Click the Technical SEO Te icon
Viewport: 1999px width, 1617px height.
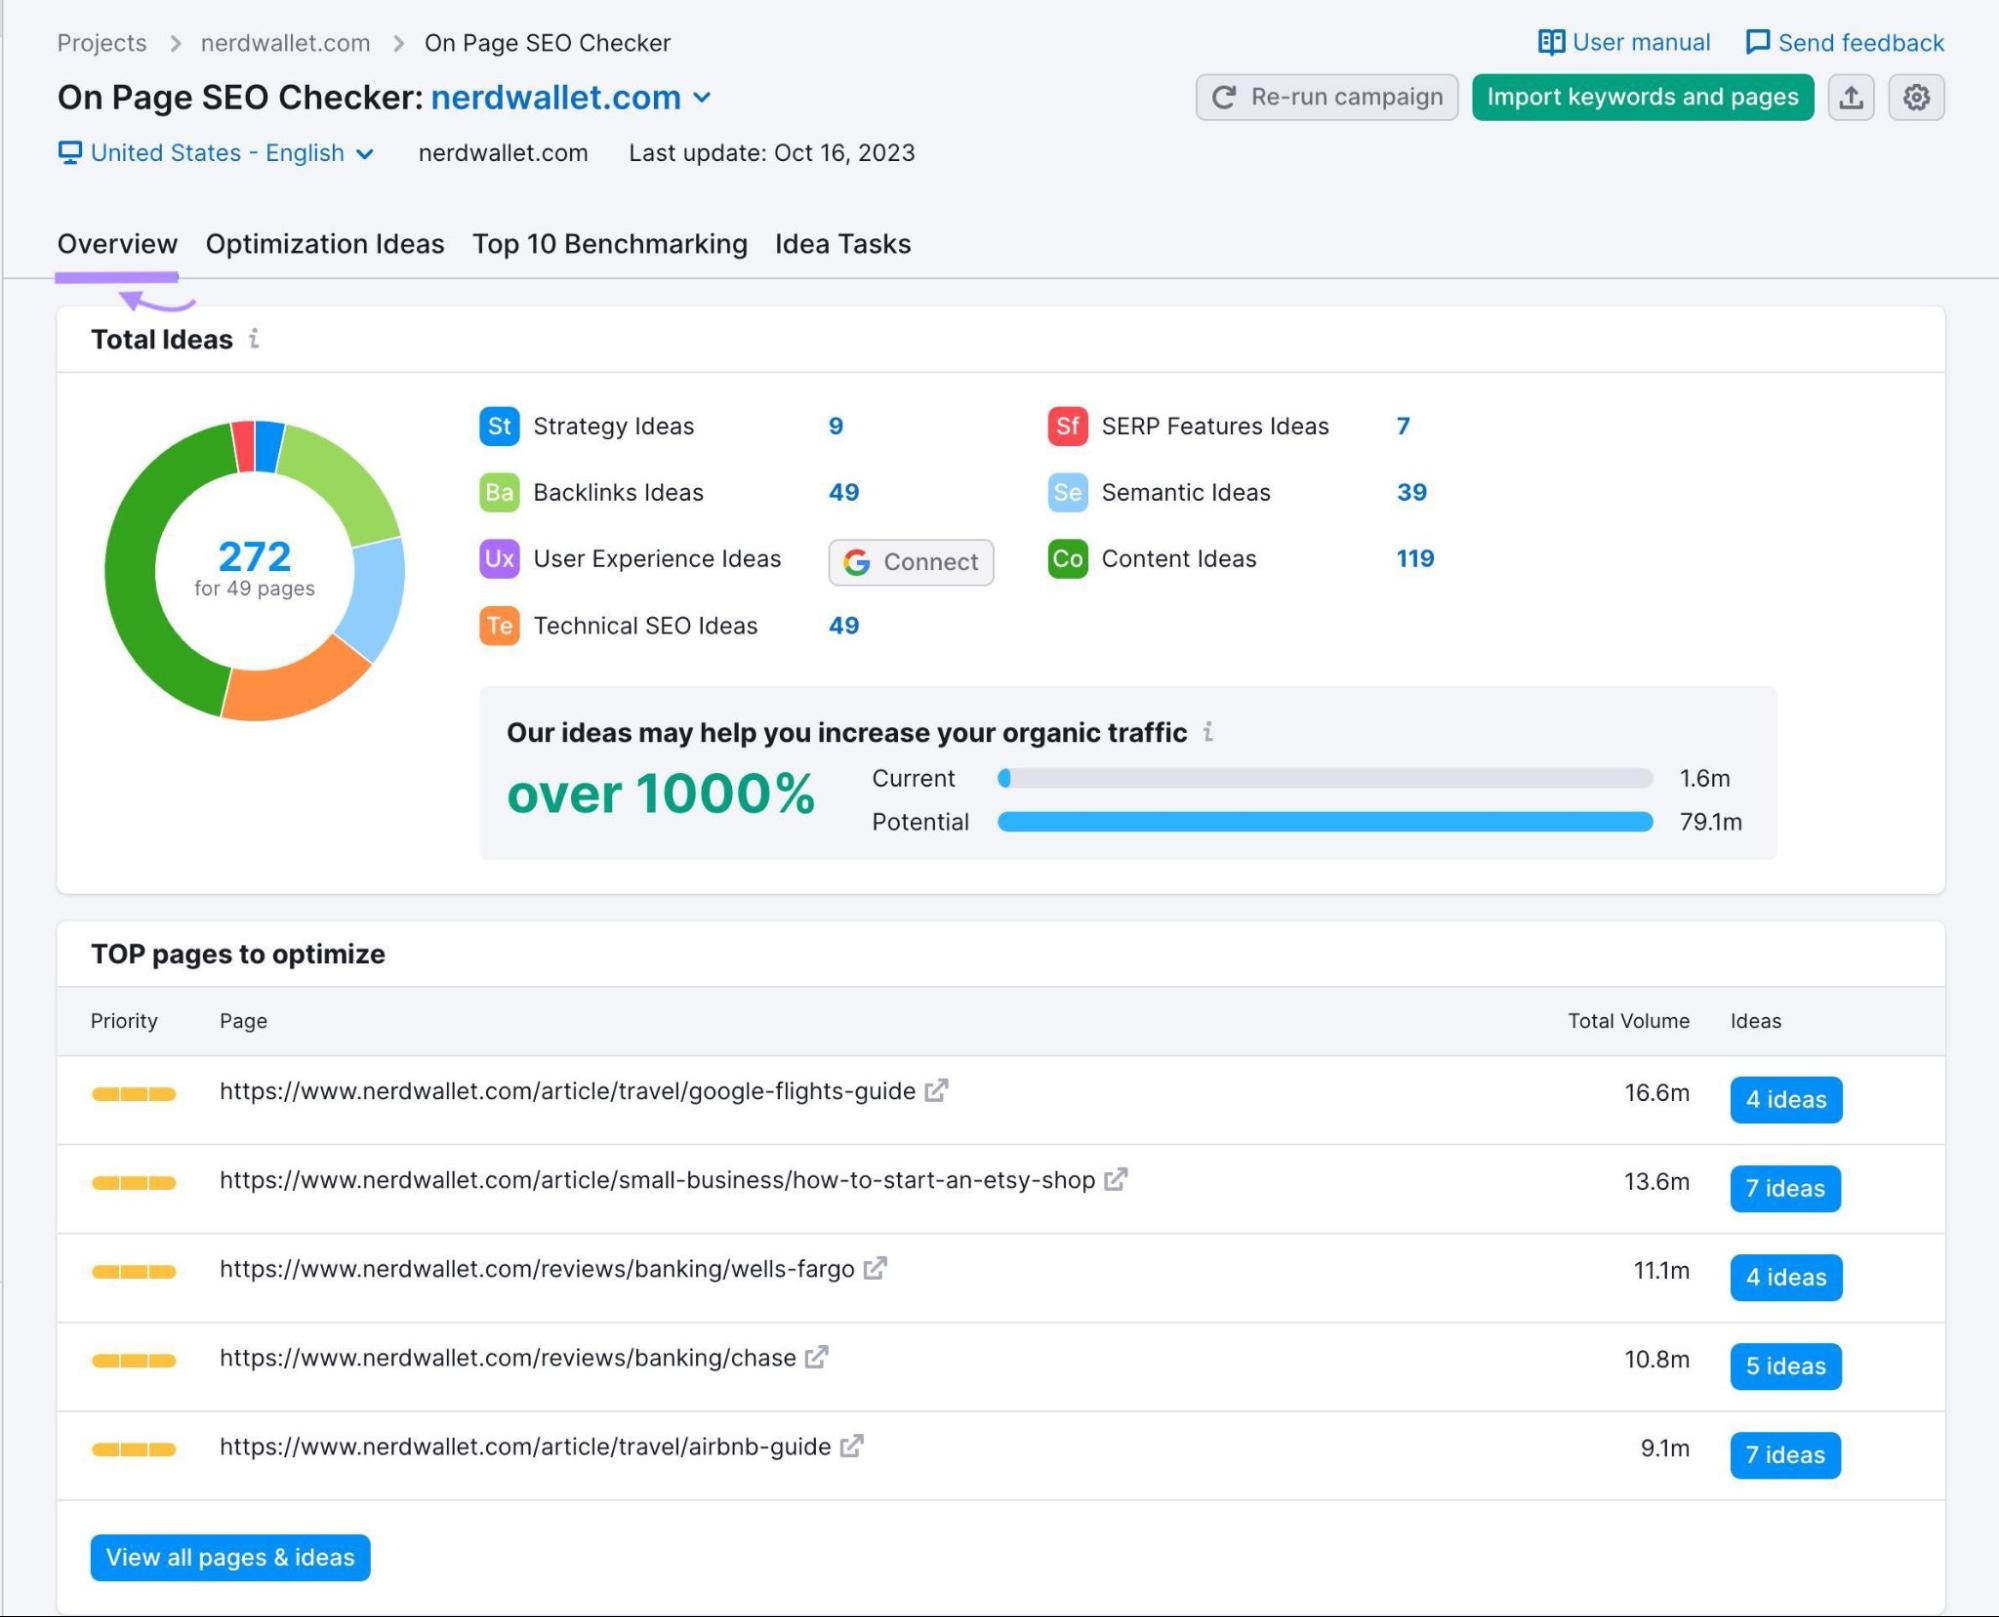point(499,626)
